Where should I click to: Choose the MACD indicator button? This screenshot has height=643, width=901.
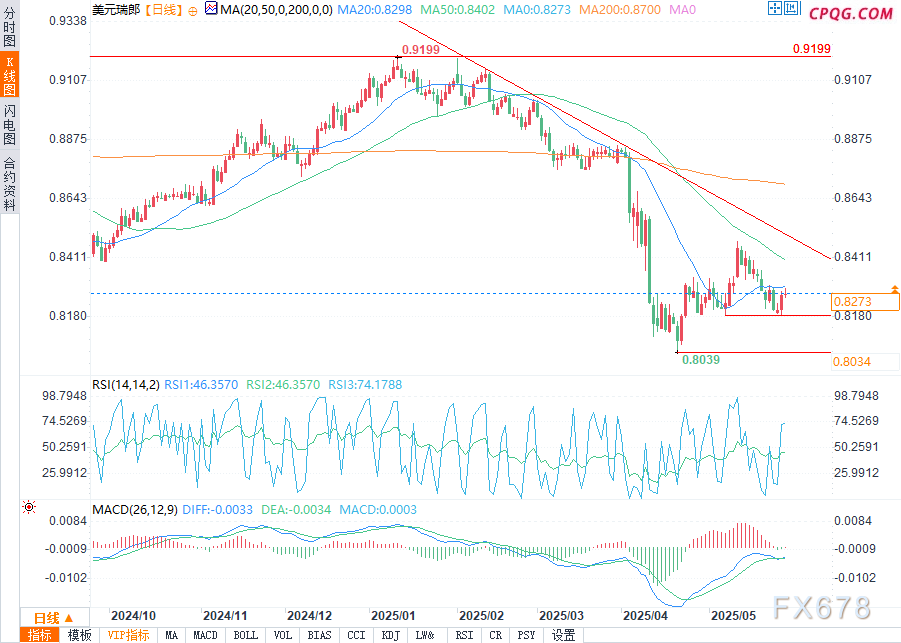point(205,635)
